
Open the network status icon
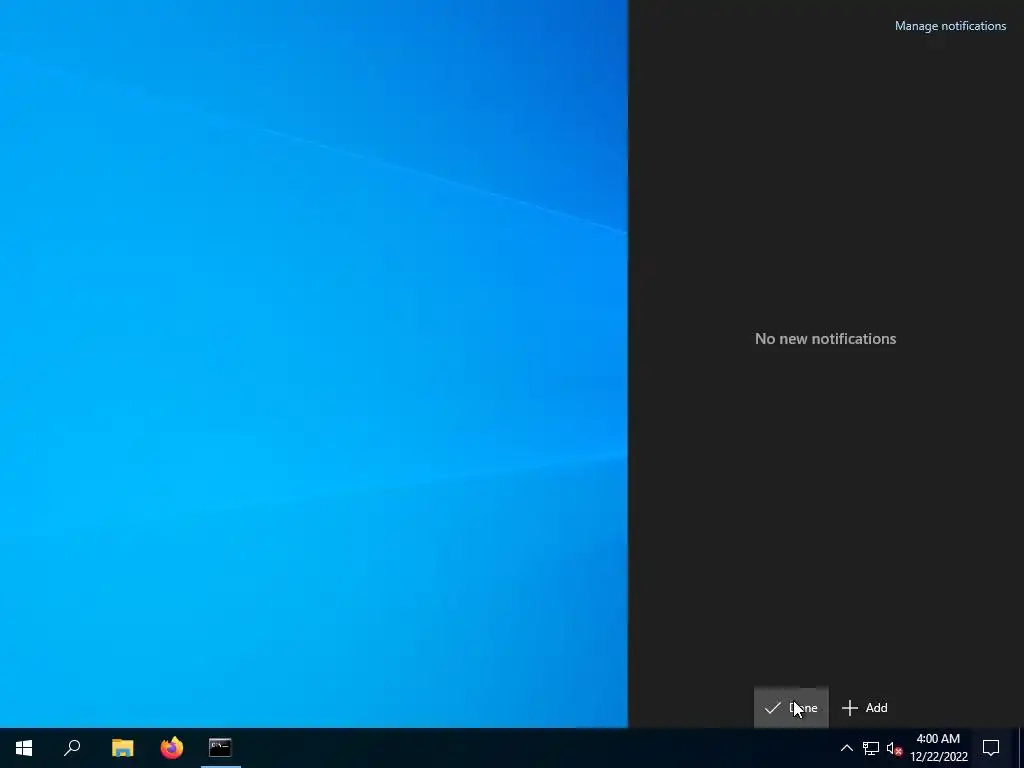click(871, 748)
